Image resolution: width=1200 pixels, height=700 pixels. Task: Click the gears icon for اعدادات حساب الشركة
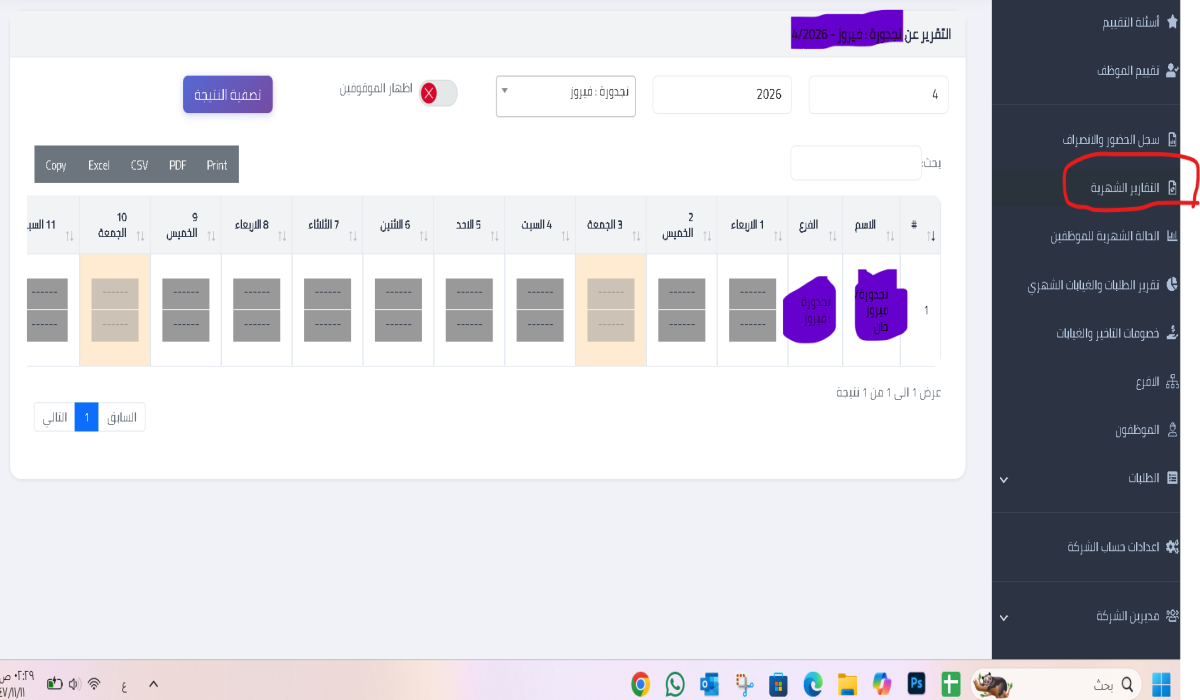(x=1173, y=547)
